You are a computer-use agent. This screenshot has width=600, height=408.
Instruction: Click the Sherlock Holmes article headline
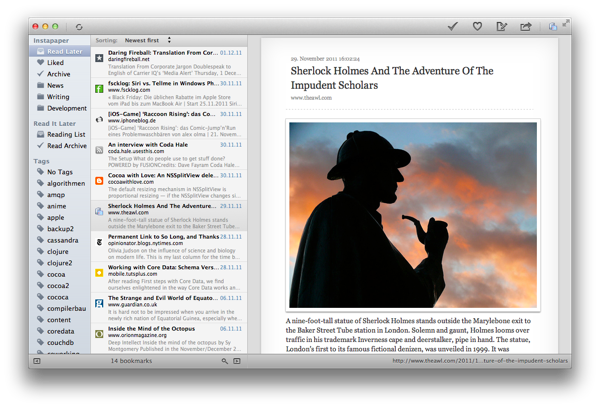pyautogui.click(x=392, y=78)
